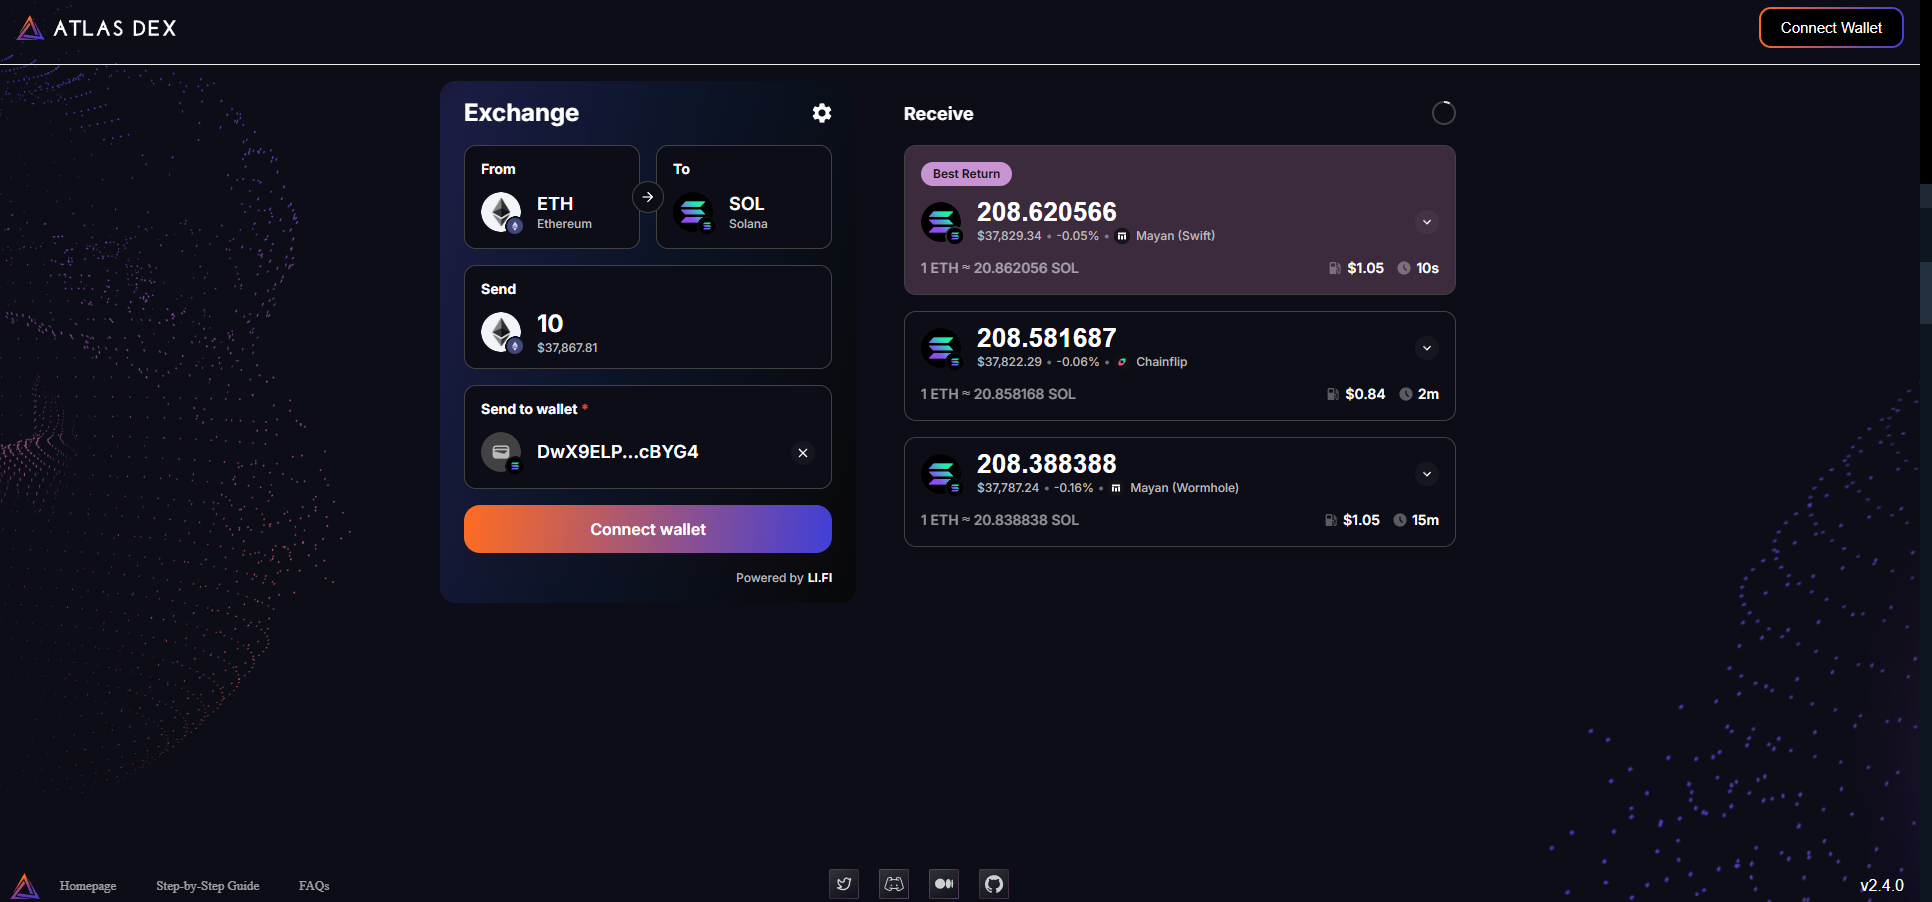Select the ETH token icon in From field
Viewport: 1932px width, 902px height.
(x=500, y=211)
